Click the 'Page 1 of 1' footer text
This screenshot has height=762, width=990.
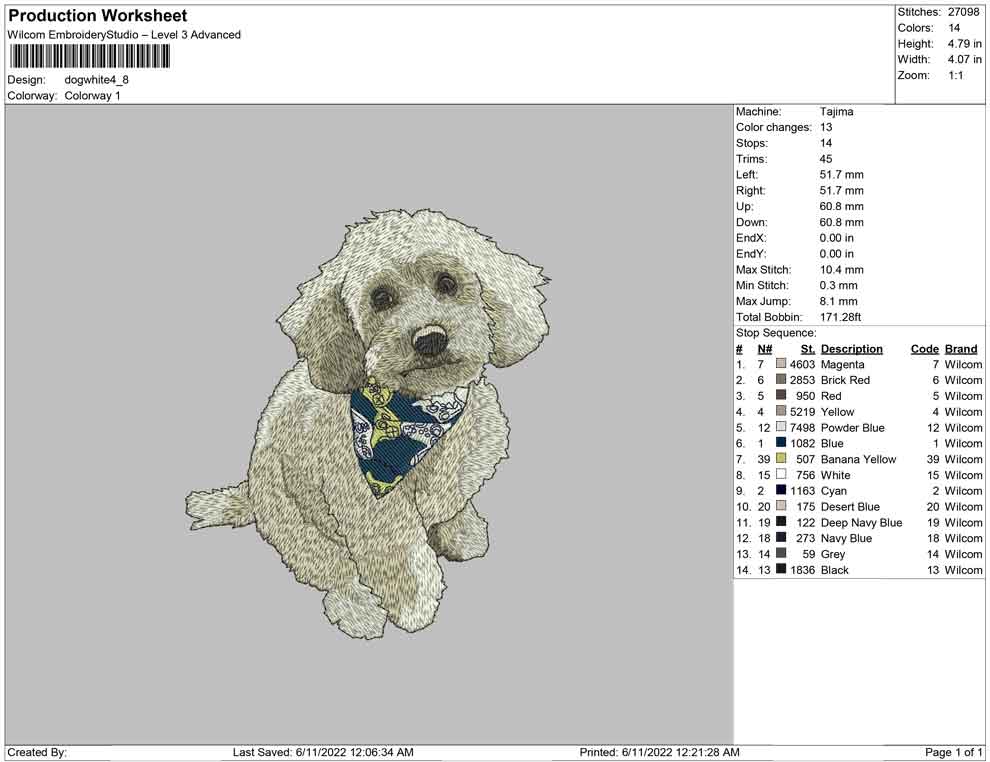pyautogui.click(x=953, y=752)
